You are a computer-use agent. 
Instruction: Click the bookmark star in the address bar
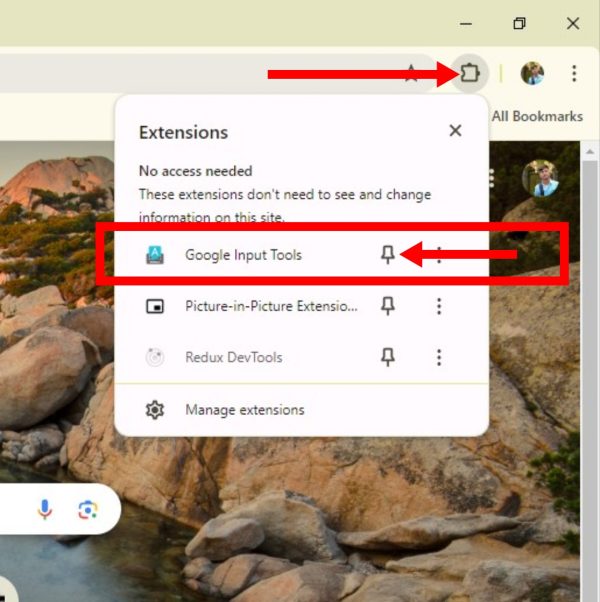click(412, 73)
